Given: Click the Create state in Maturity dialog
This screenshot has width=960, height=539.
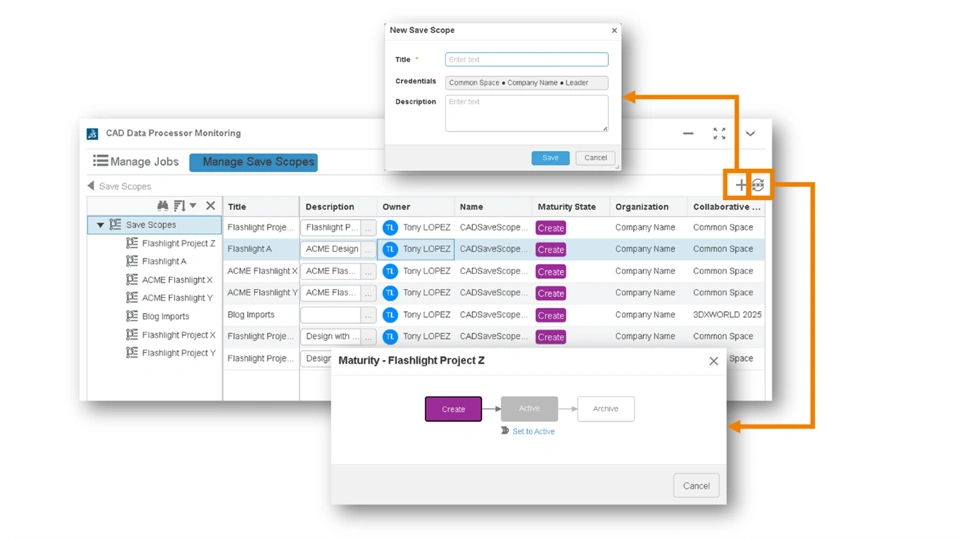Looking at the screenshot, I should [454, 409].
